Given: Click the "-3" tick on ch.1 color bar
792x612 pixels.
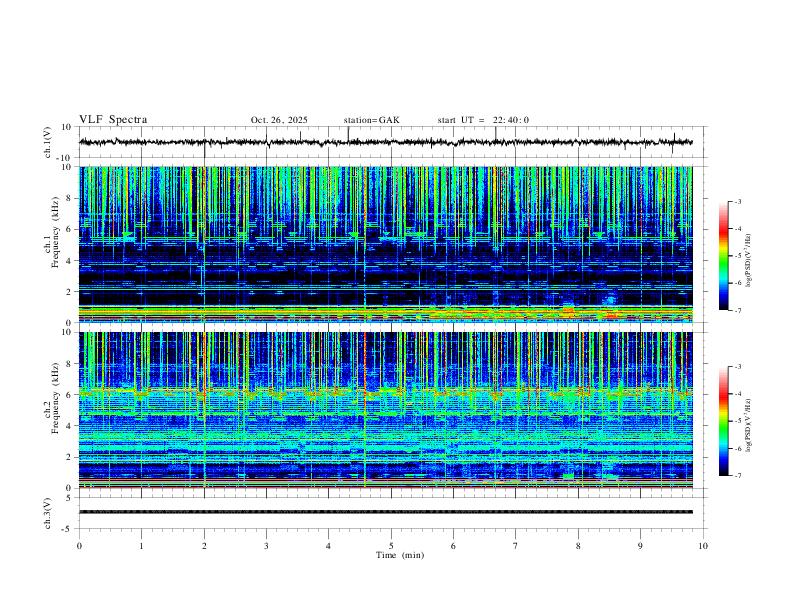Looking at the screenshot, I should click(x=737, y=201).
